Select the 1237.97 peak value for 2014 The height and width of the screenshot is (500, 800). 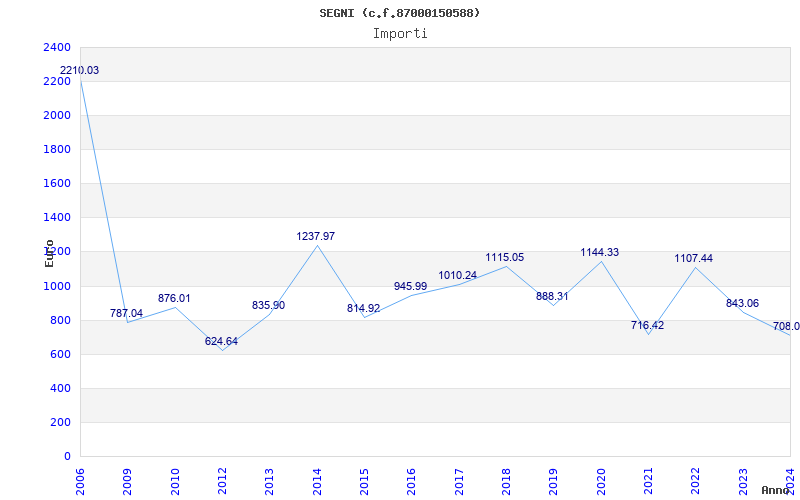coord(316,237)
